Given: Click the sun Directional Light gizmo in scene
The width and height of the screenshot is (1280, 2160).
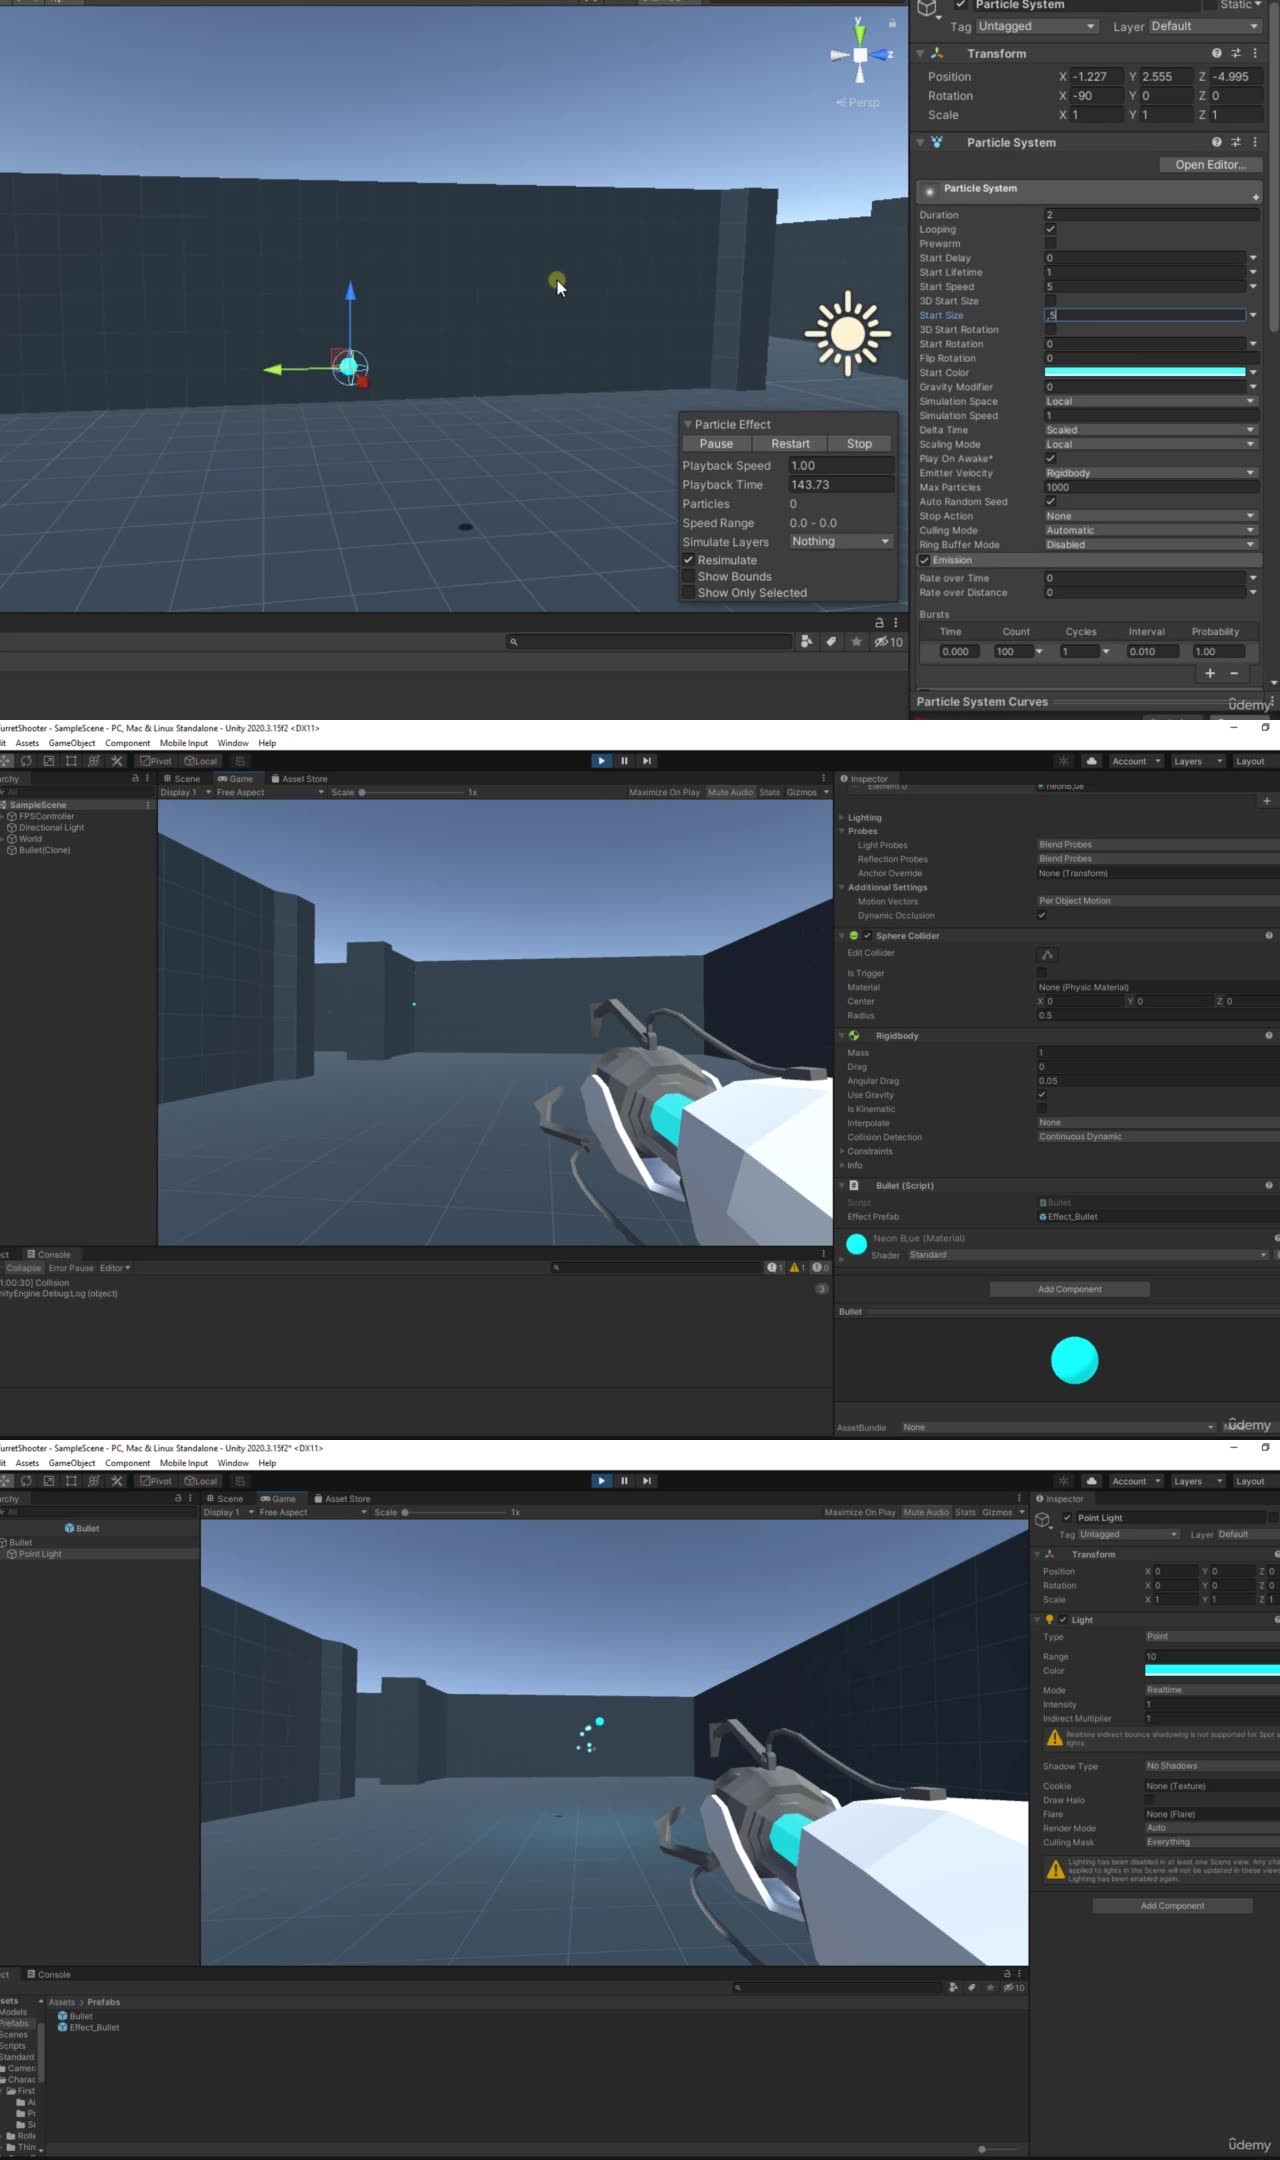Looking at the screenshot, I should (847, 334).
